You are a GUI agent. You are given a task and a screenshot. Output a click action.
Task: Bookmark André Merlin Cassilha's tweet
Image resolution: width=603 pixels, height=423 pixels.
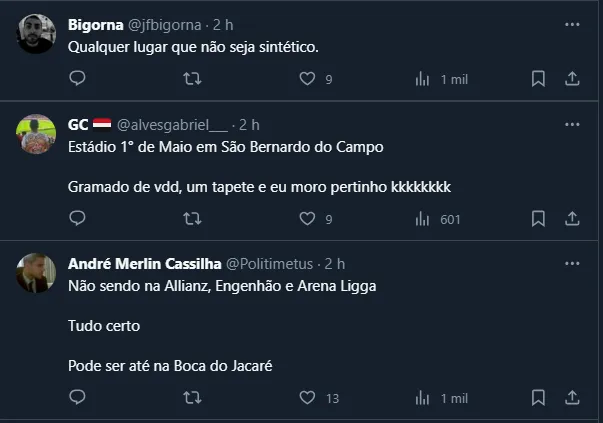[538, 398]
